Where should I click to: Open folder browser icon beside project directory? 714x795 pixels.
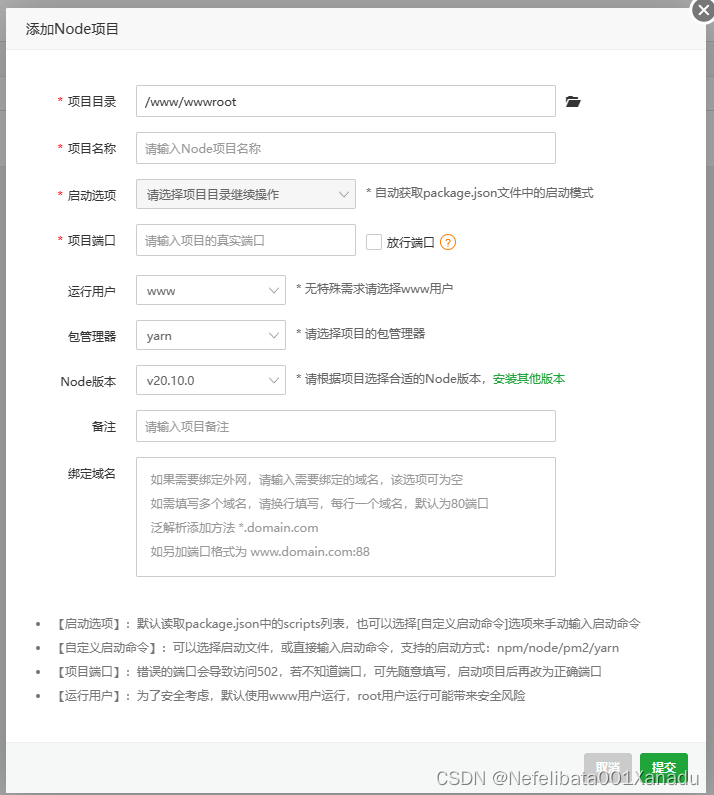(x=573, y=101)
